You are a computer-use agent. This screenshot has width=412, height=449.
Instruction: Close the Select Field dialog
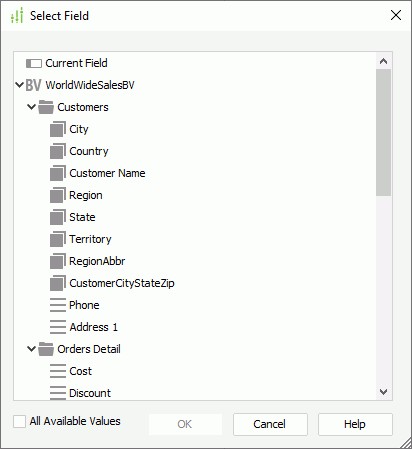click(396, 15)
